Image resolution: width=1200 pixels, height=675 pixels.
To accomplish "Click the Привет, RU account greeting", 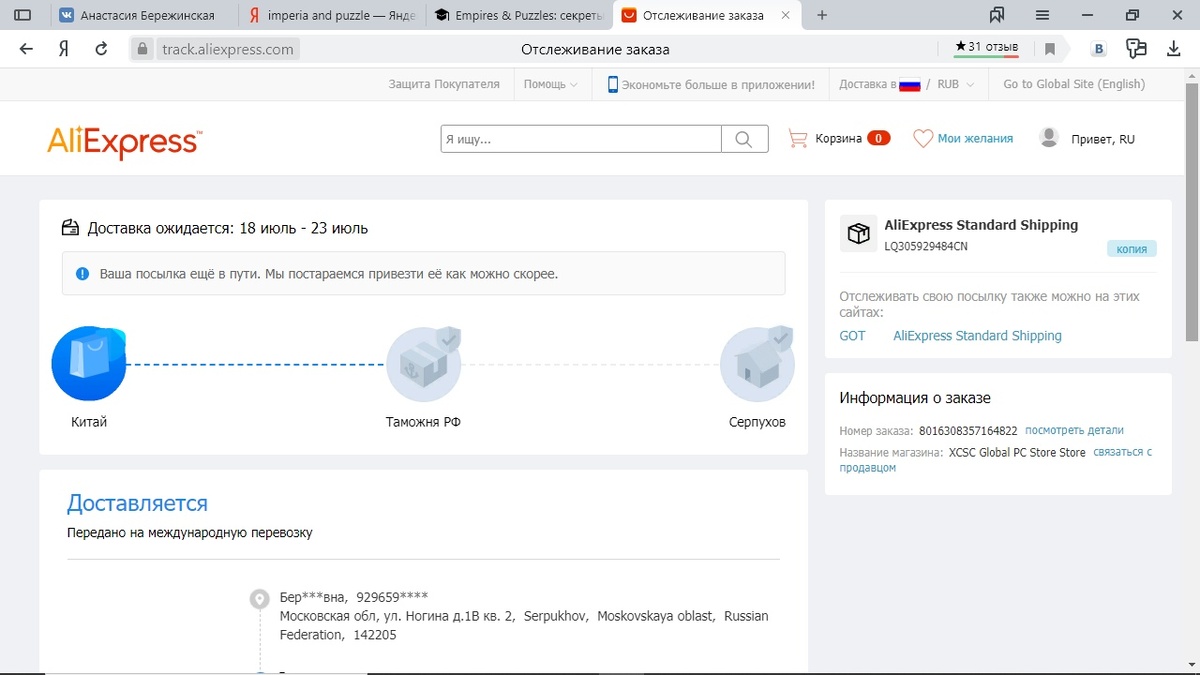I will coord(1103,139).
